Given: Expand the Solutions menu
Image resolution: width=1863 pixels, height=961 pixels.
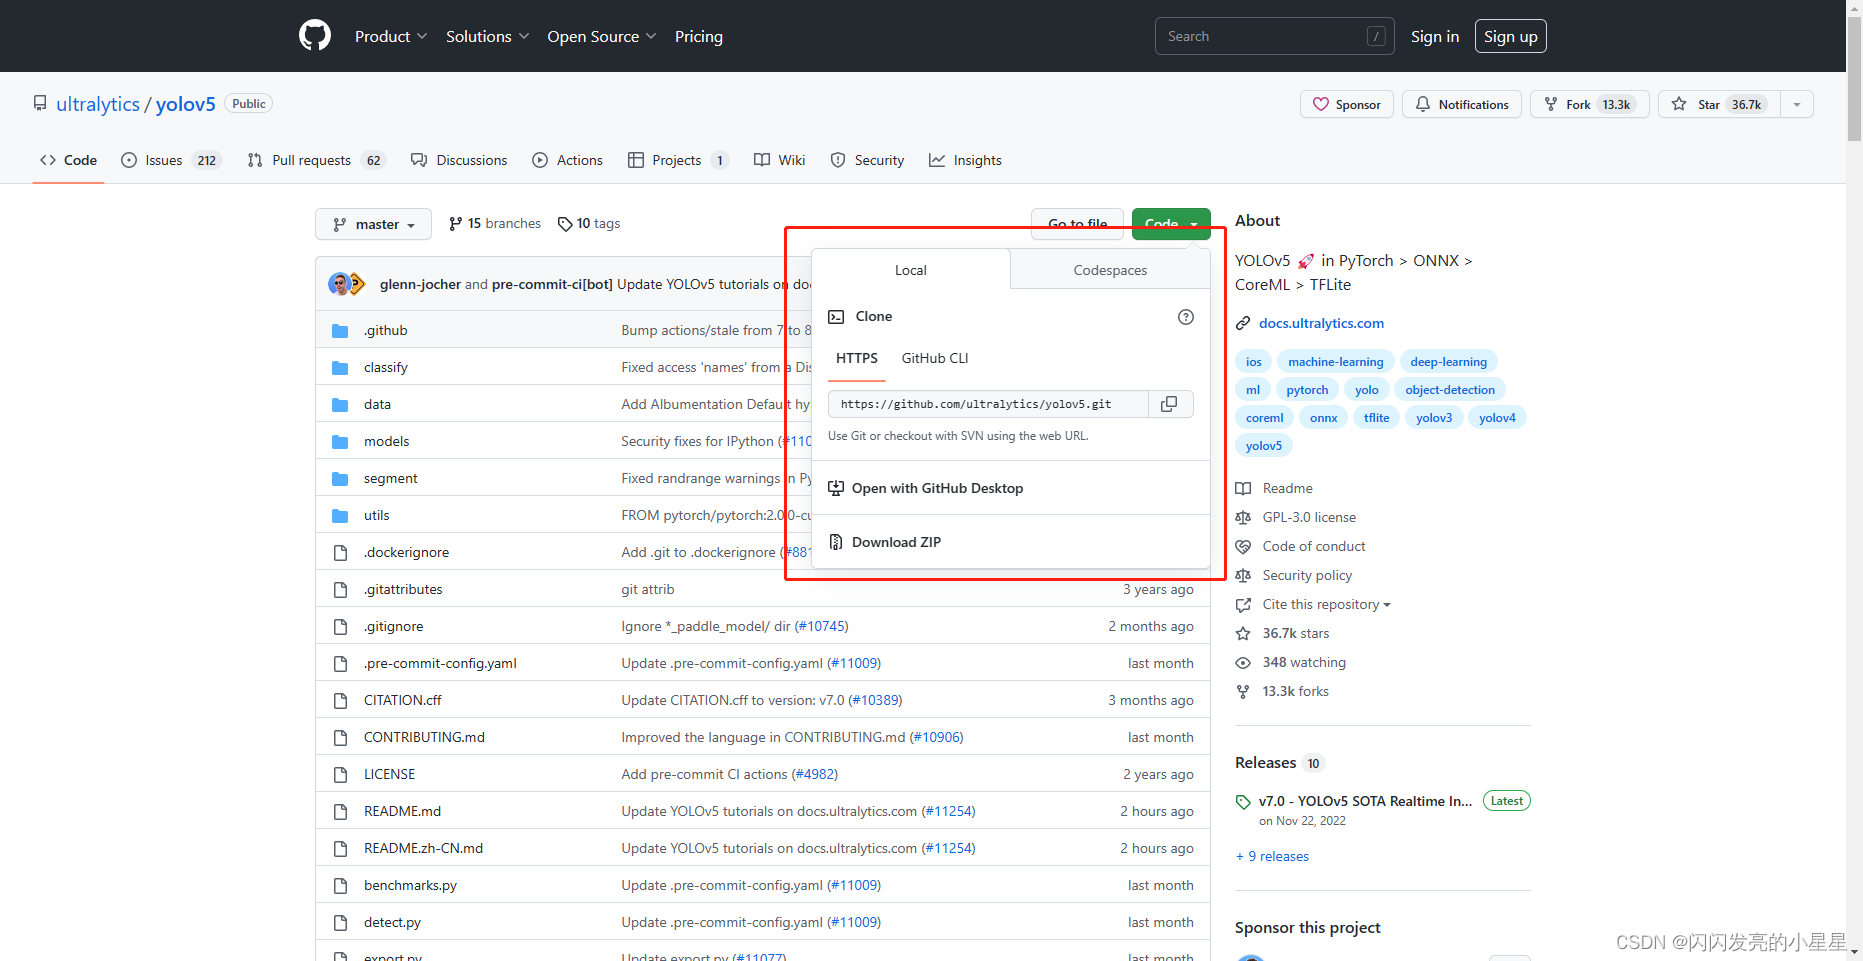Looking at the screenshot, I should click(x=487, y=36).
